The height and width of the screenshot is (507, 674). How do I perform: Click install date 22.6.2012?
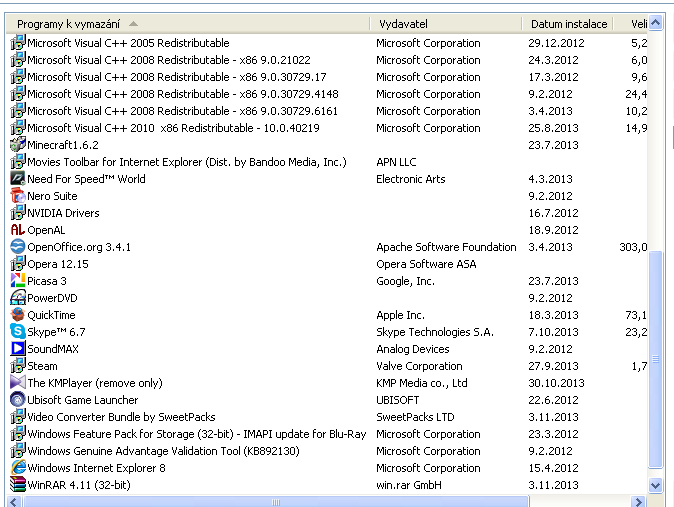(x=553, y=400)
